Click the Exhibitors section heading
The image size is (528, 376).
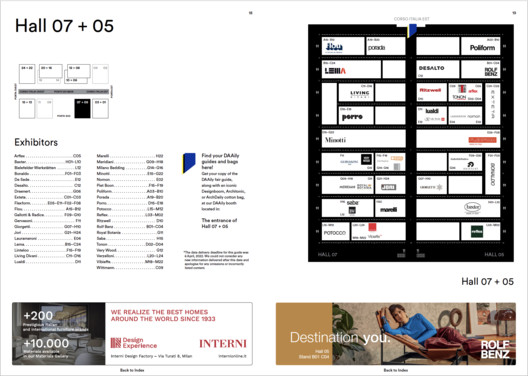click(x=36, y=142)
